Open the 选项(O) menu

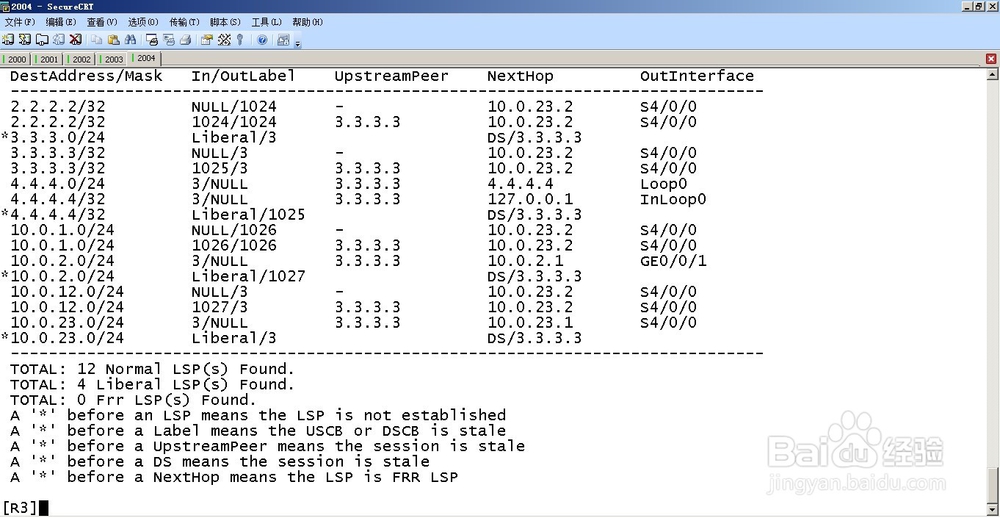pyautogui.click(x=143, y=22)
